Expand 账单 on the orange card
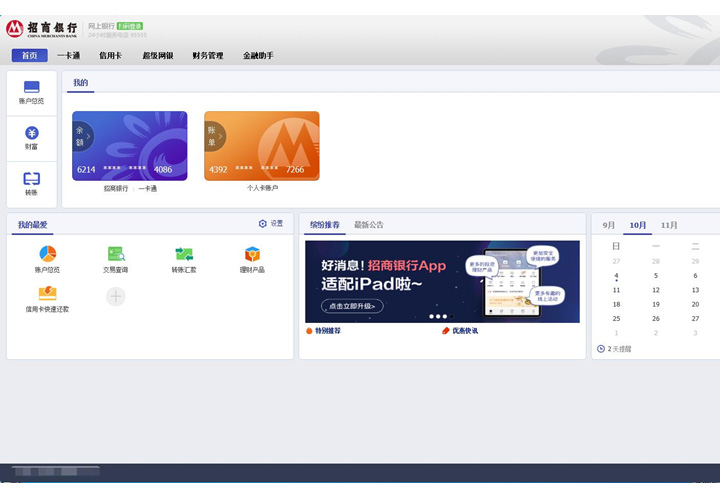Viewport: 720px width, 502px height. (x=215, y=136)
